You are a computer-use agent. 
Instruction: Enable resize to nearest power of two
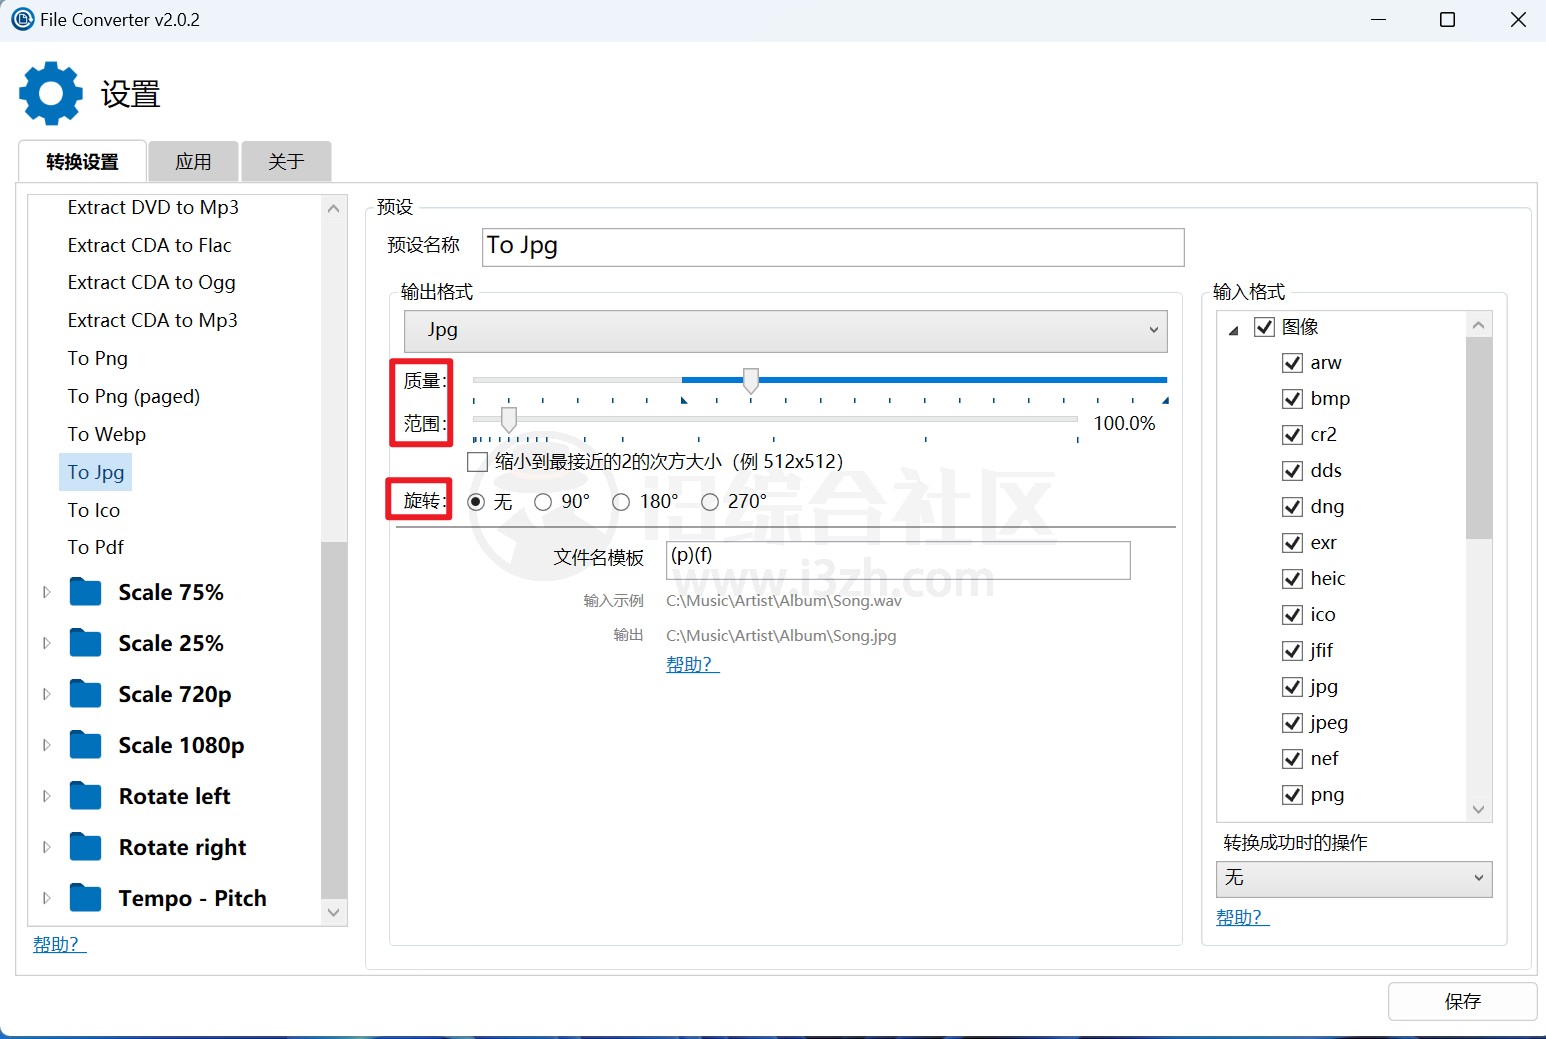pyautogui.click(x=477, y=461)
